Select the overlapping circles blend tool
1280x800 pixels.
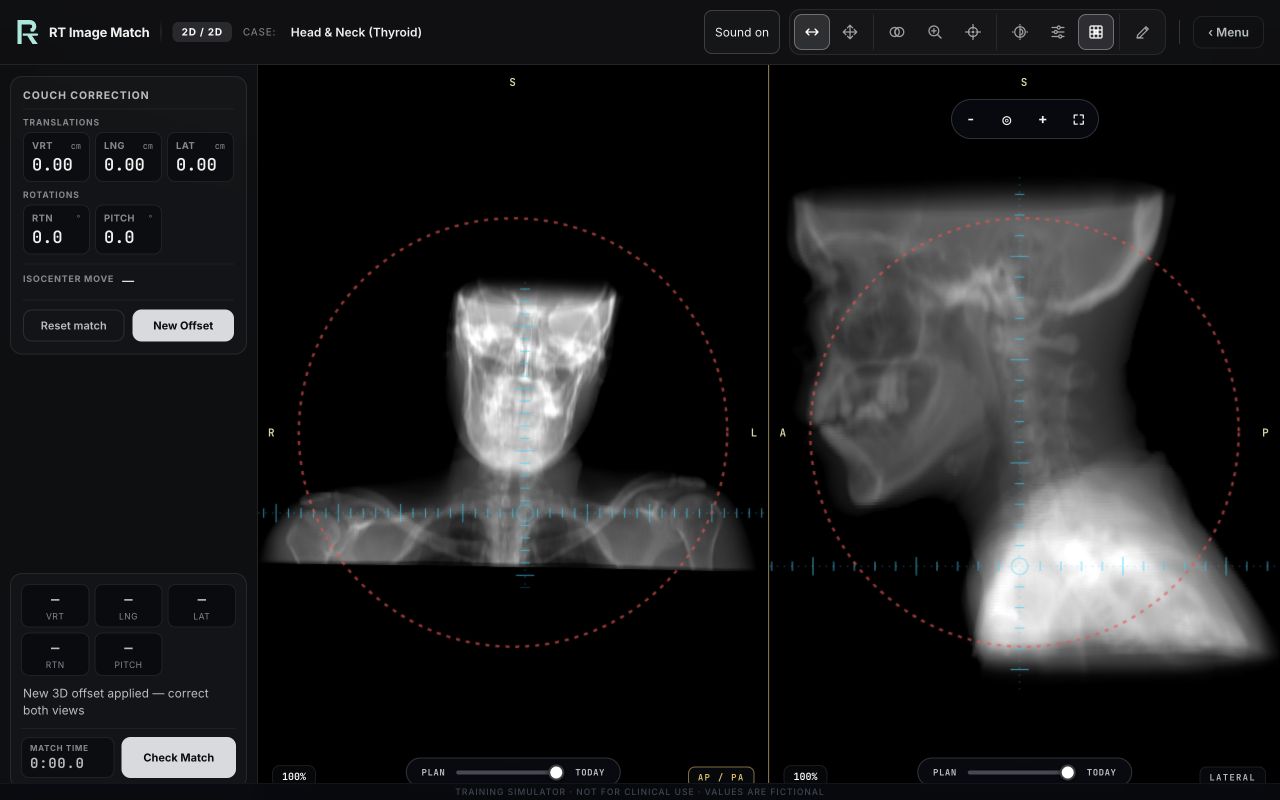897,32
